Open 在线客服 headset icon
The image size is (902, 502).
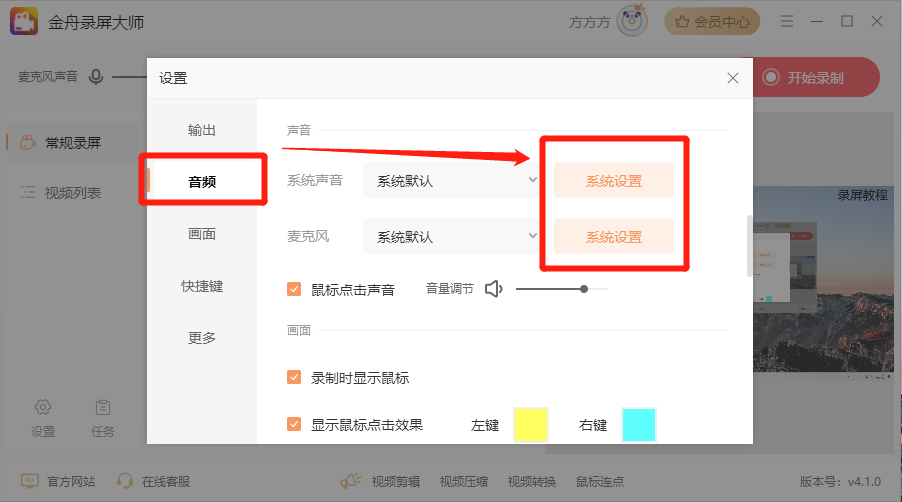(x=125, y=481)
